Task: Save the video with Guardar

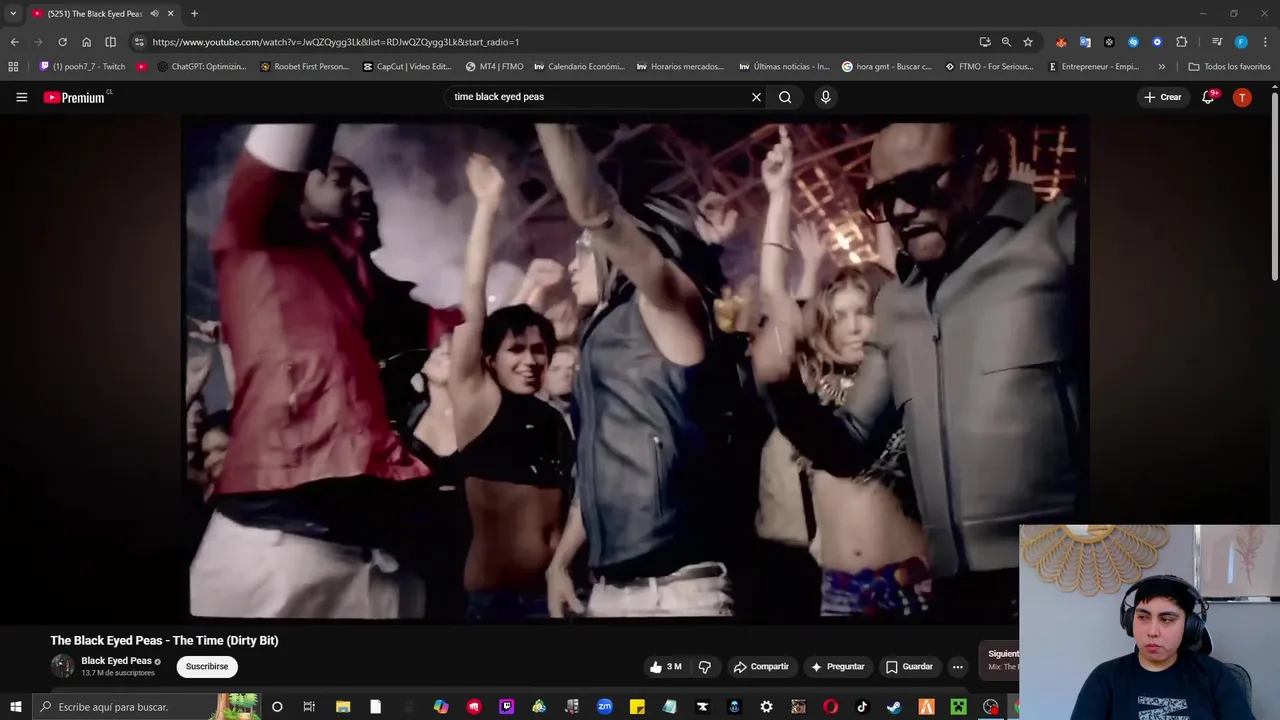Action: point(909,667)
